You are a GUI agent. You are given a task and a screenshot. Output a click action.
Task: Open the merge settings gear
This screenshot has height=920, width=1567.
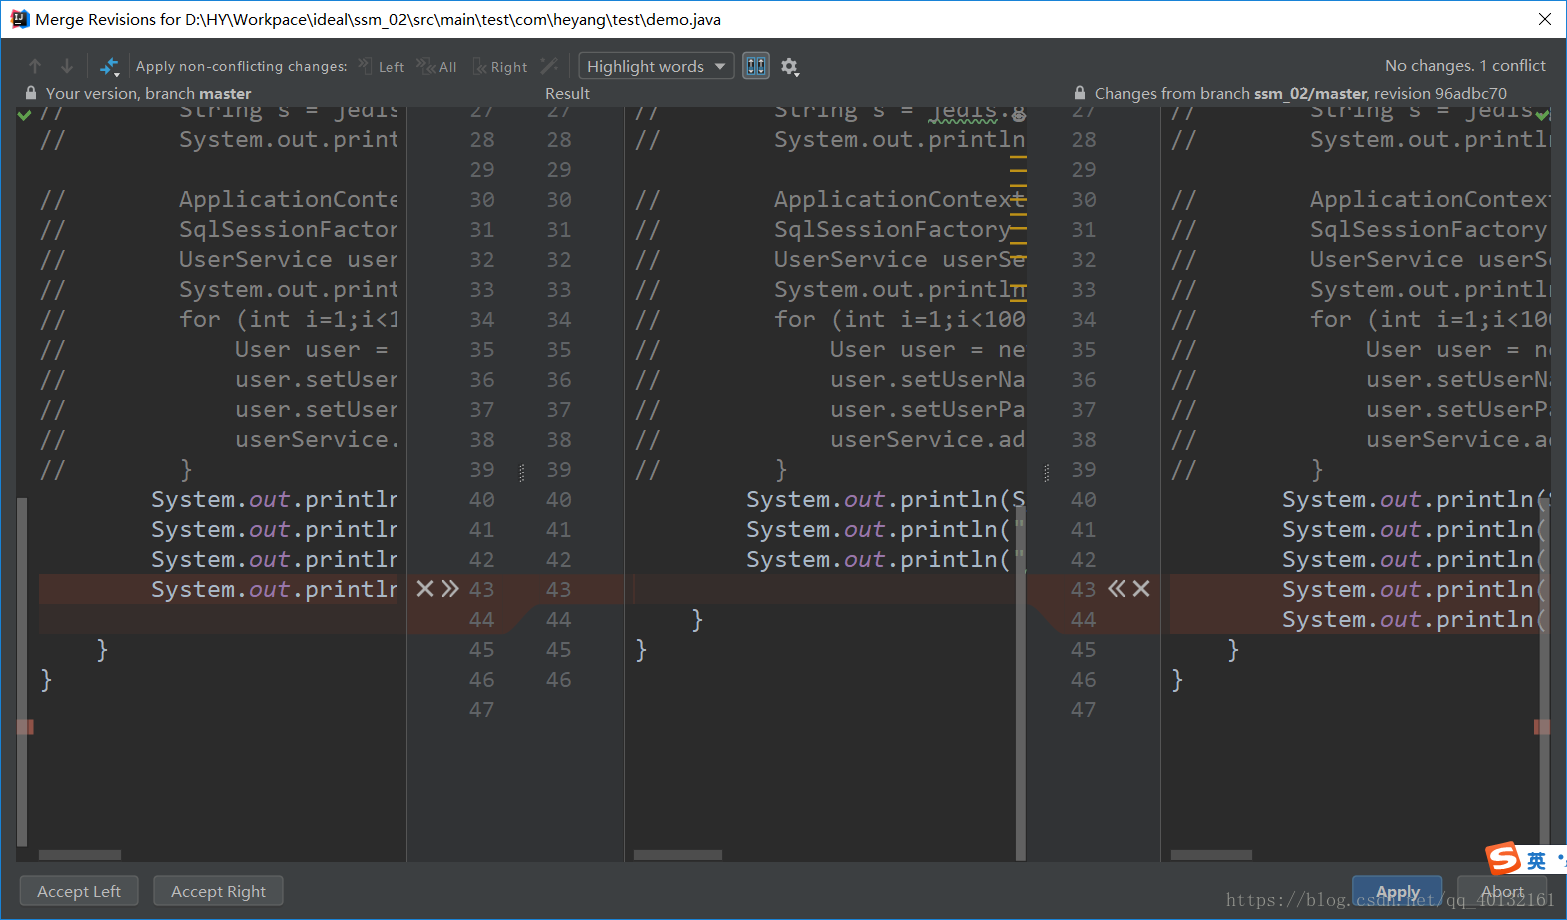point(790,66)
